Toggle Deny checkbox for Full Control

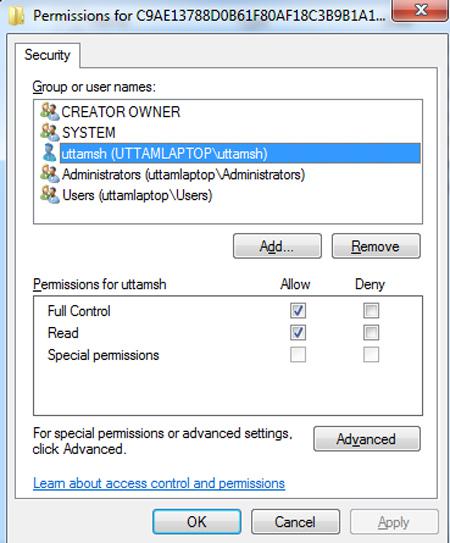tap(371, 311)
